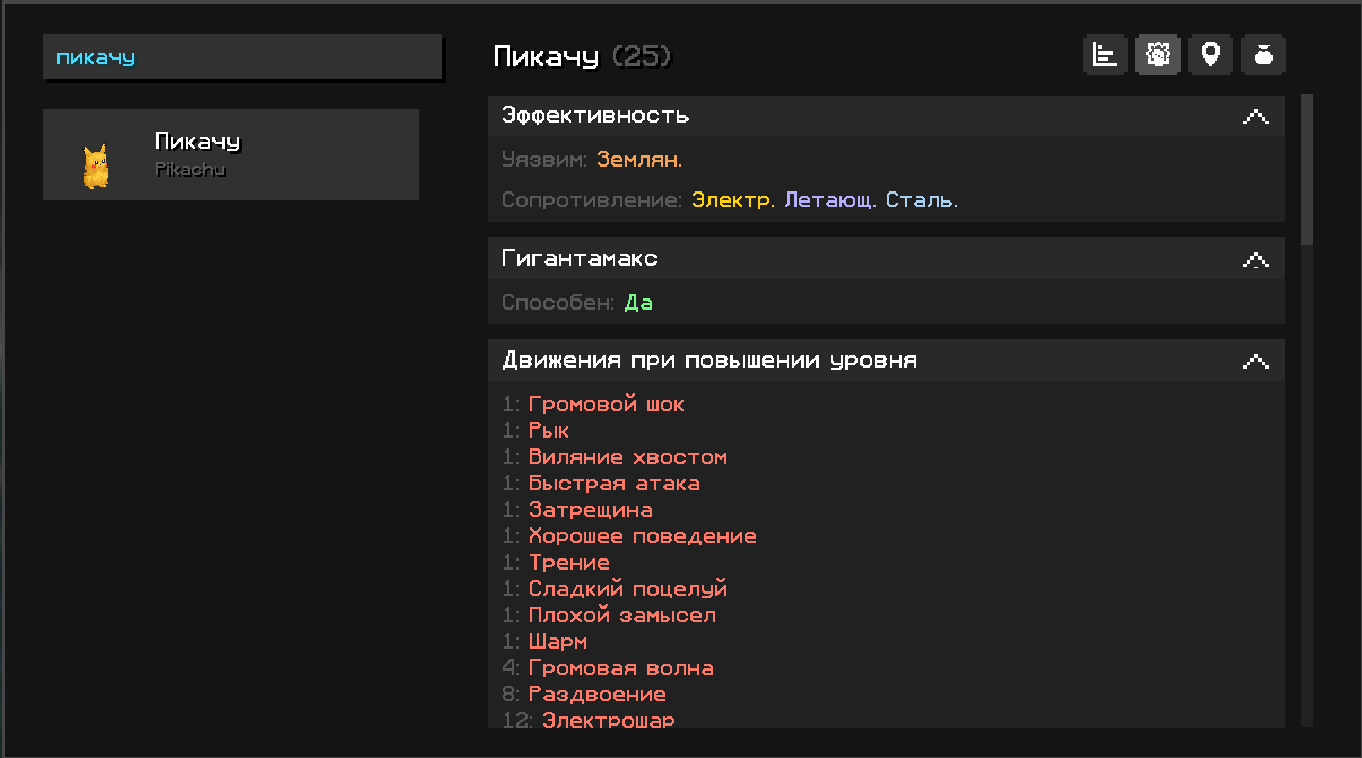Open the drops bag tab
The height and width of the screenshot is (758, 1362).
[x=1263, y=55]
